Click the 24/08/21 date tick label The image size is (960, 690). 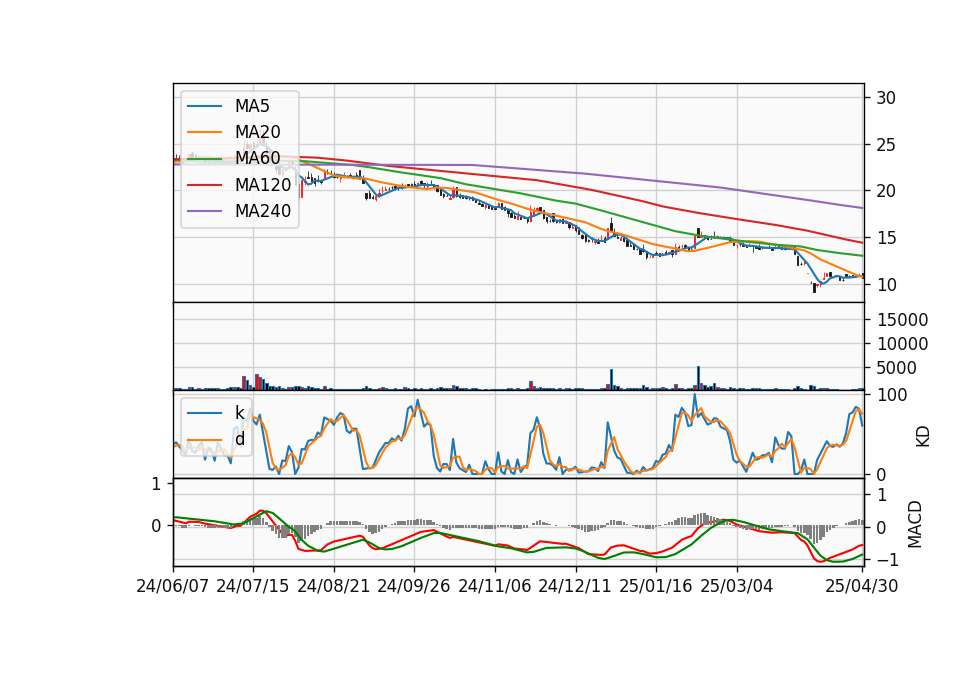tap(334, 586)
